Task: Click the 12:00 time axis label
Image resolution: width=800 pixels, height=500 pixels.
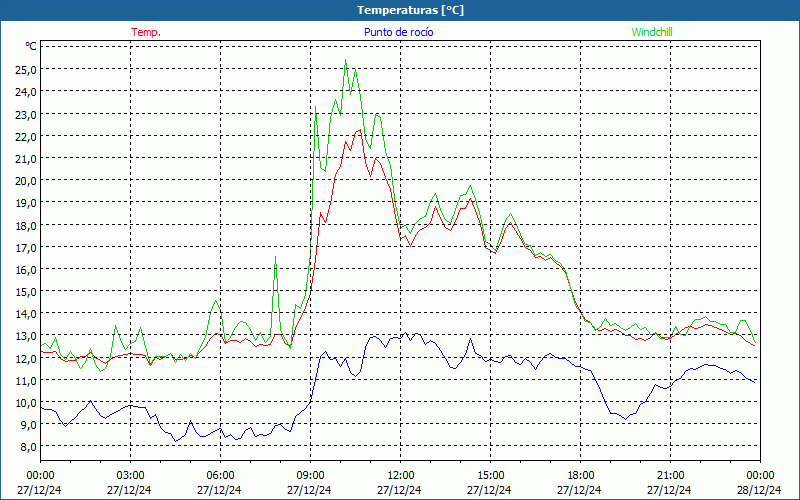Action: click(401, 476)
